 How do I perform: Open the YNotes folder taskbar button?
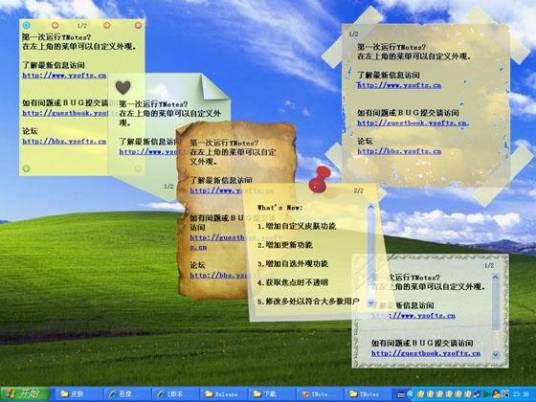click(367, 394)
